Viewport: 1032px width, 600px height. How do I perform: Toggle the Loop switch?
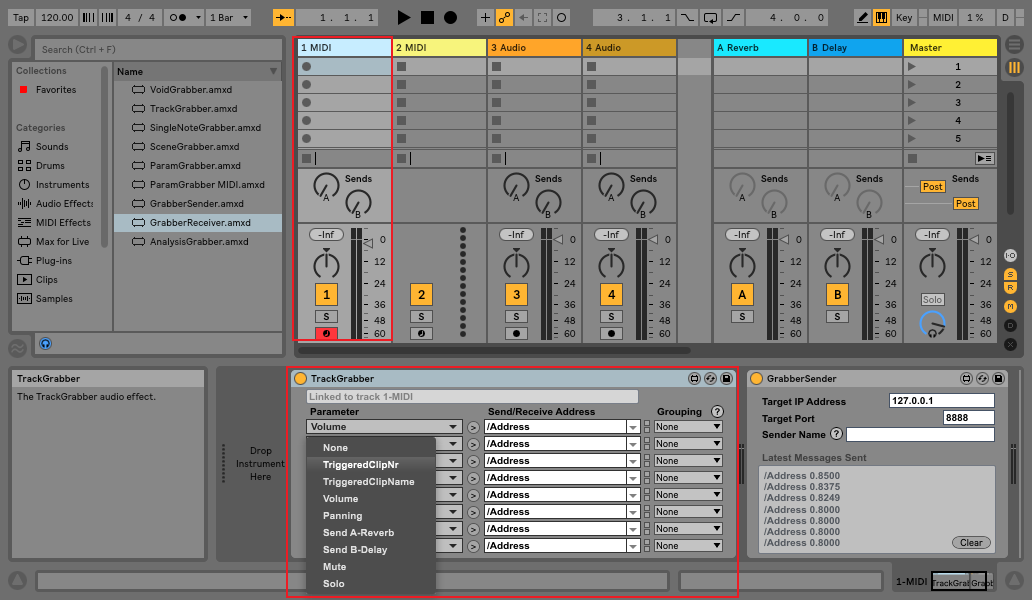click(710, 18)
